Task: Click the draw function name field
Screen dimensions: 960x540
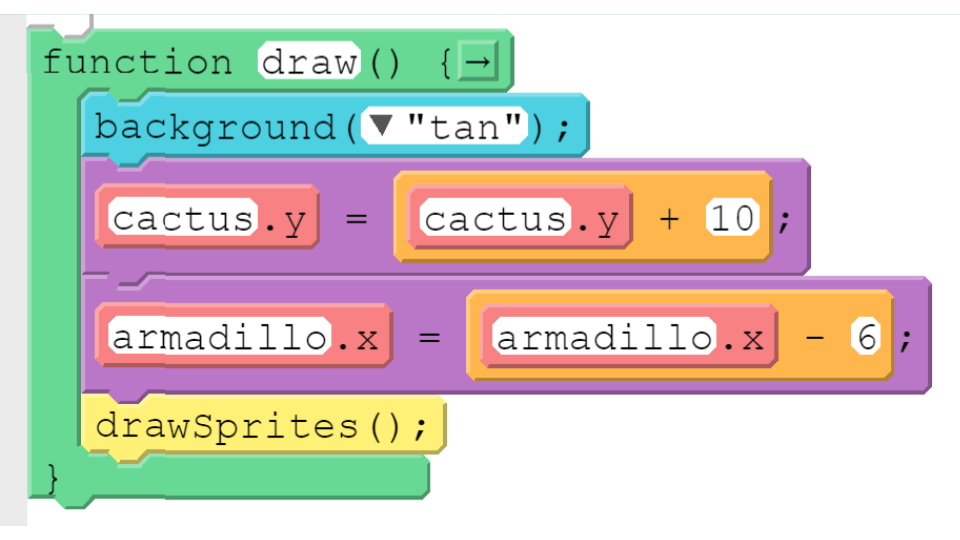Action: pos(309,61)
